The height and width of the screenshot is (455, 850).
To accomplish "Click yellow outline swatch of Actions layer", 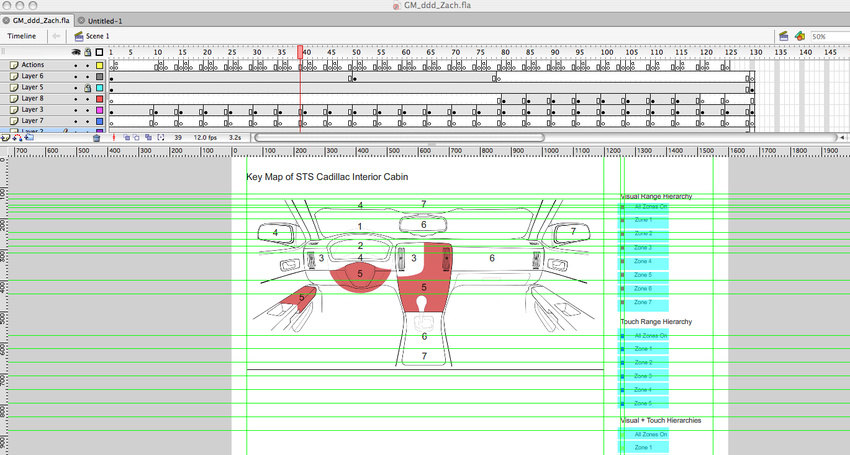I will point(100,65).
